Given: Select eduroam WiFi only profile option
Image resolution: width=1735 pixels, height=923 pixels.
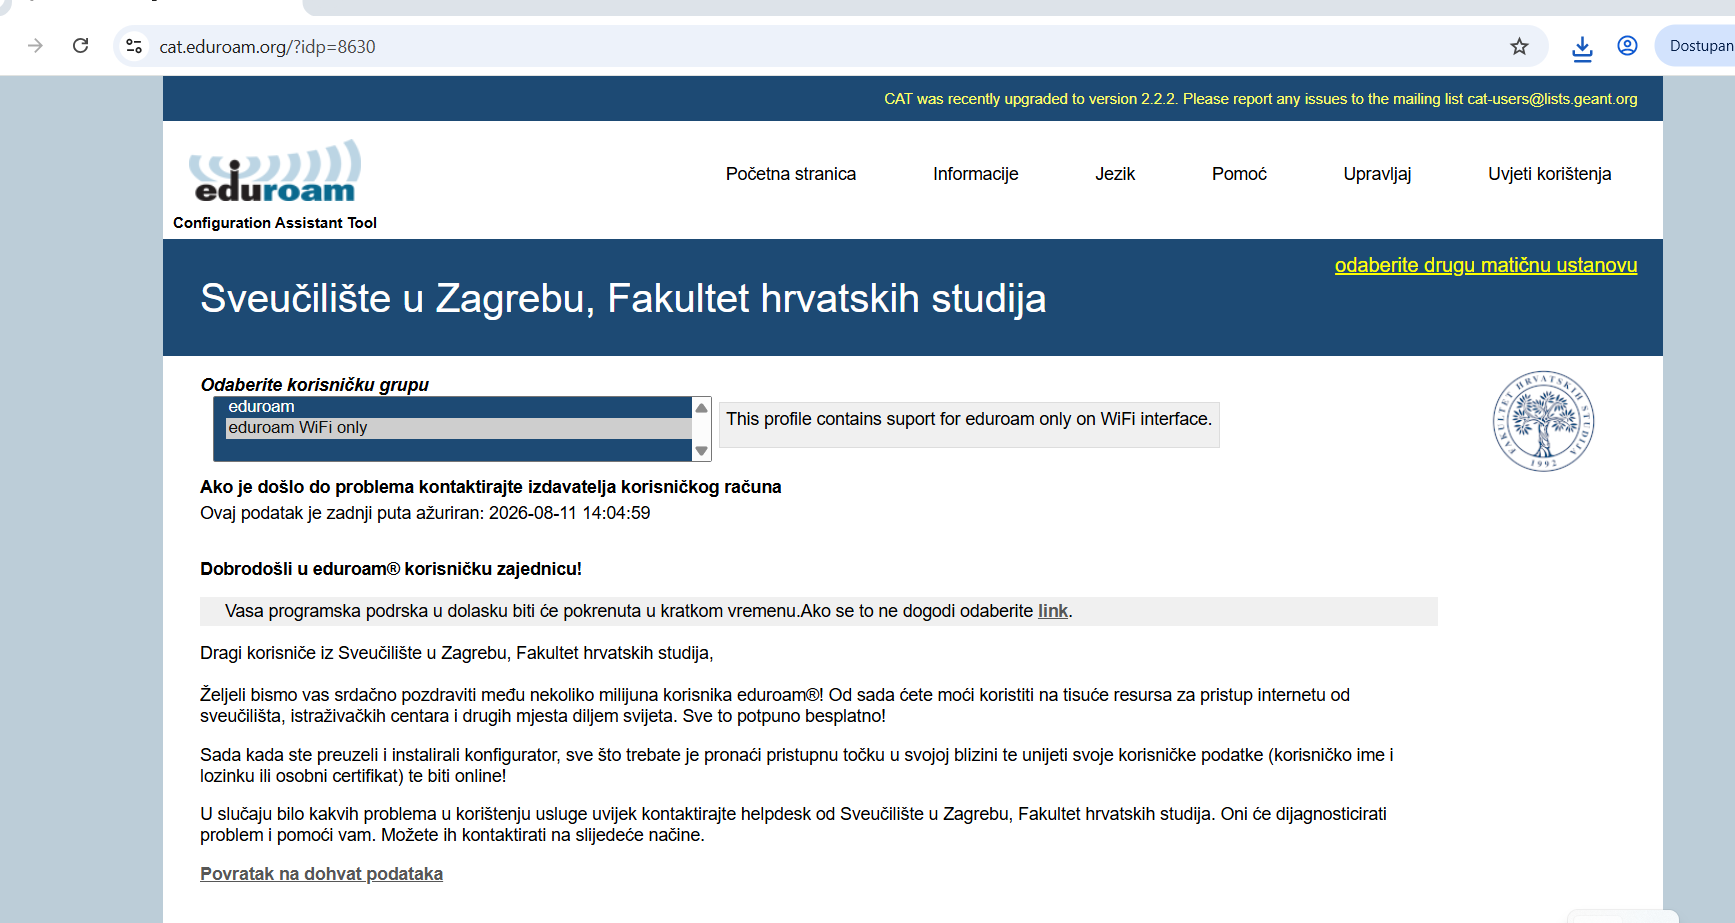Looking at the screenshot, I should (x=458, y=428).
